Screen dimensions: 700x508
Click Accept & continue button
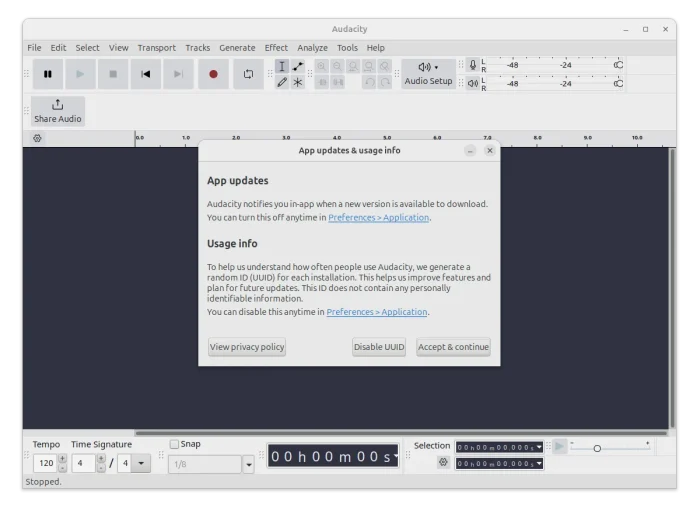[x=454, y=347]
